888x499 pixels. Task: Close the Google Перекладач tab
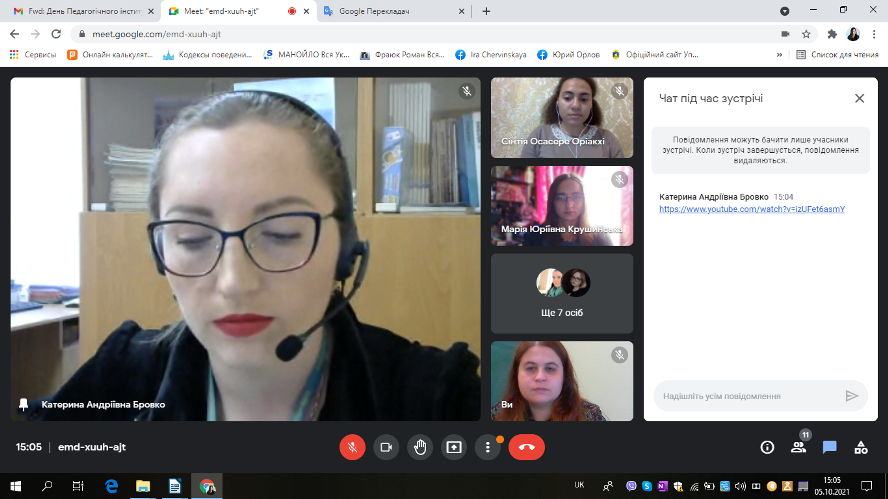pyautogui.click(x=461, y=11)
